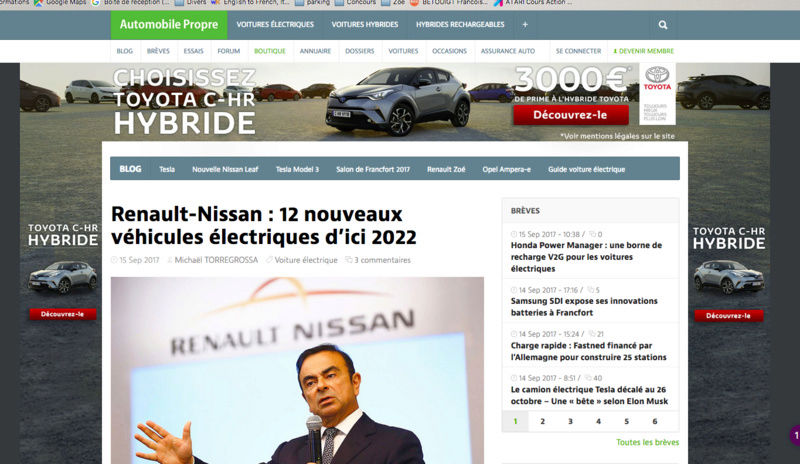The height and width of the screenshot is (464, 800).
Task: Click the Découvrez-le button in left side ad
Action: [x=63, y=314]
